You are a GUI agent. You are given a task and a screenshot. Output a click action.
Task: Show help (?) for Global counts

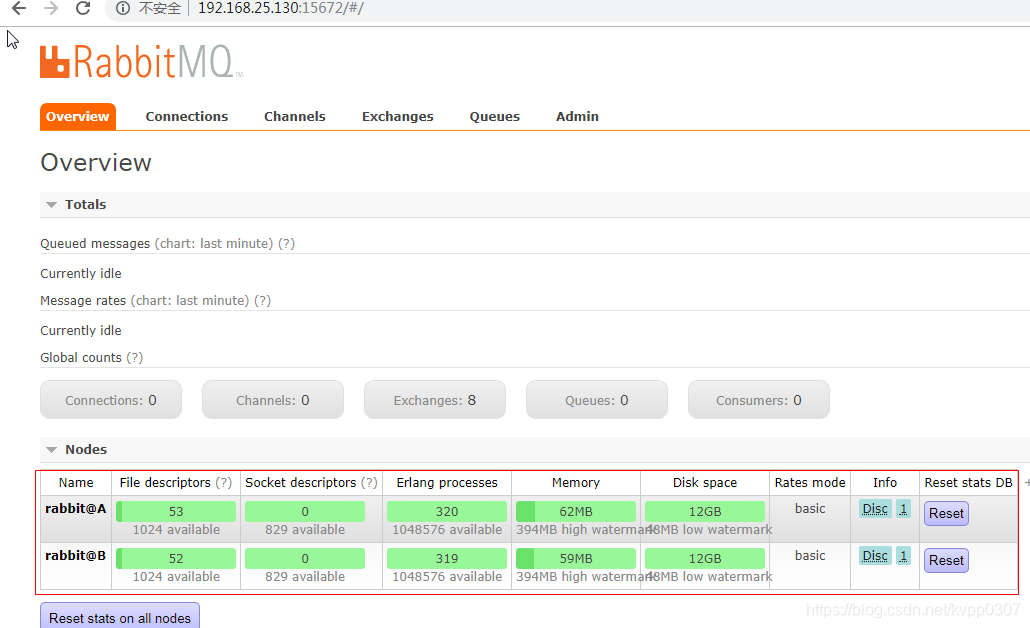click(135, 358)
